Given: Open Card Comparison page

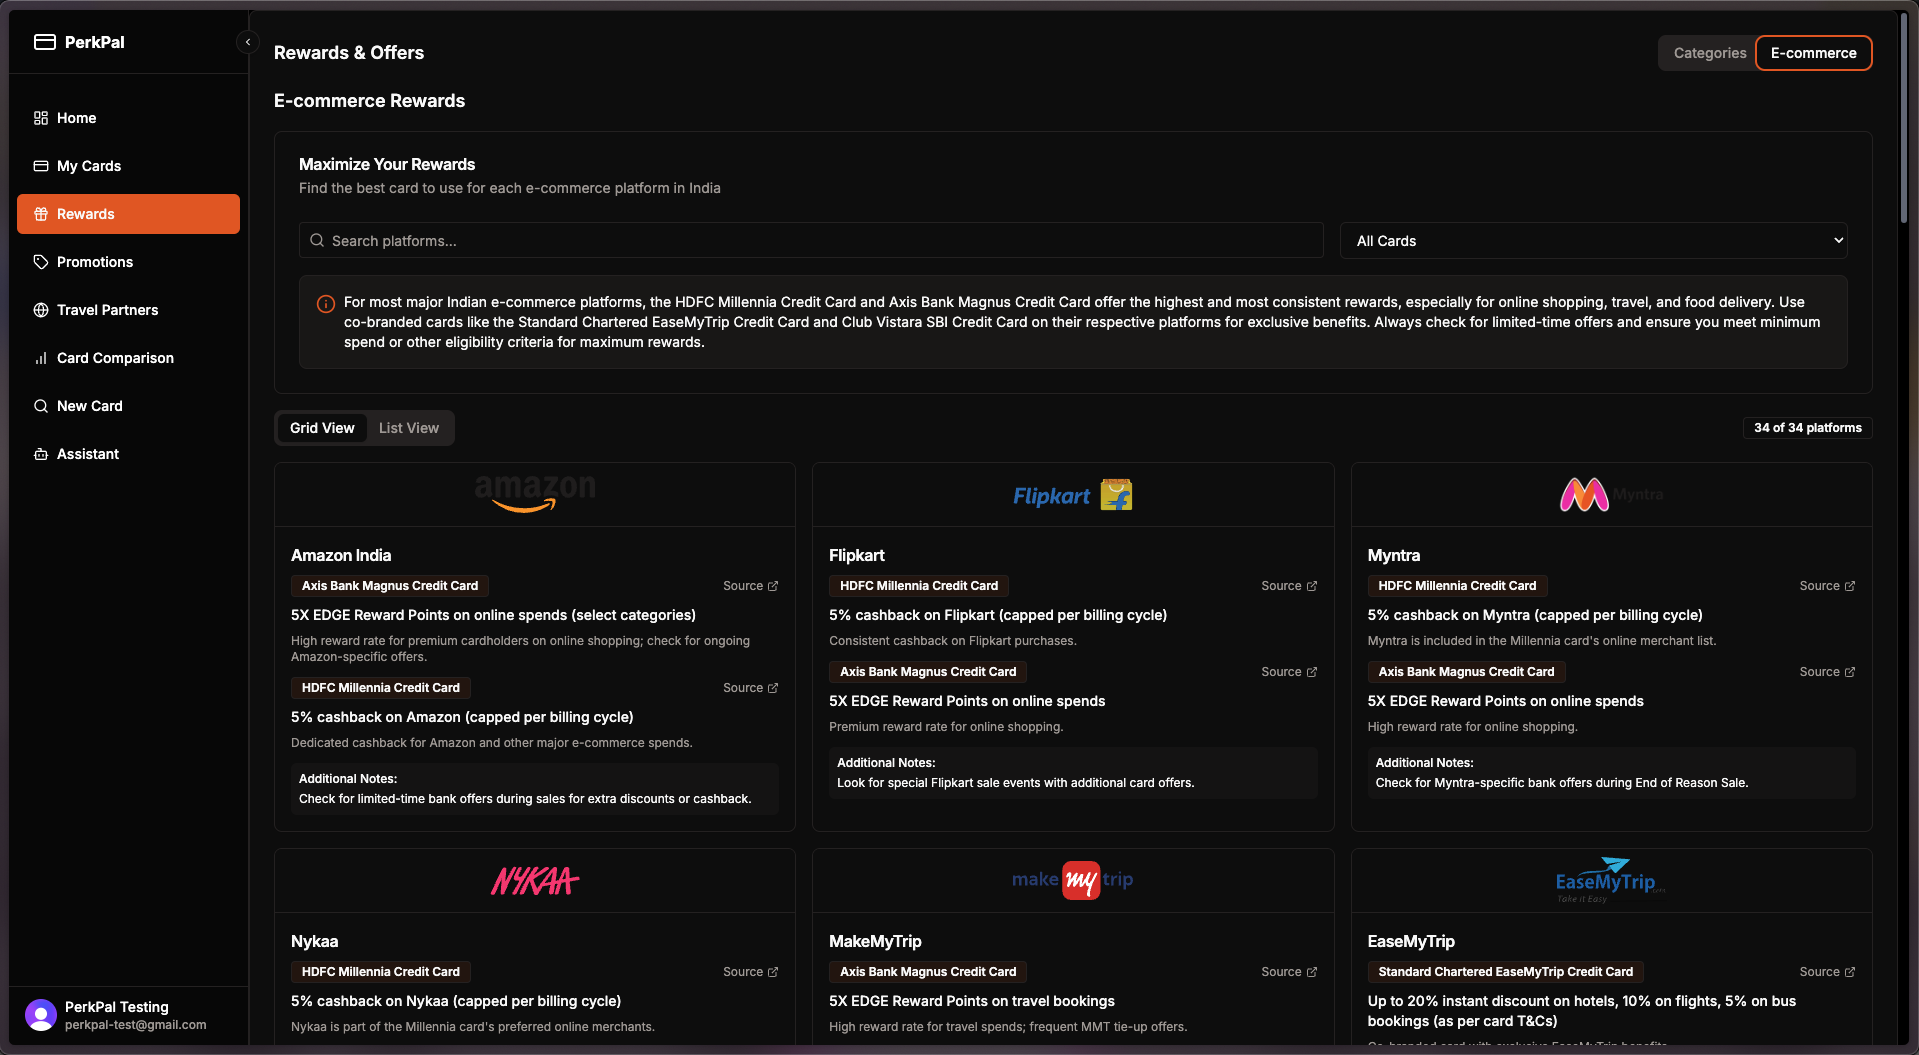Looking at the screenshot, I should (128, 358).
